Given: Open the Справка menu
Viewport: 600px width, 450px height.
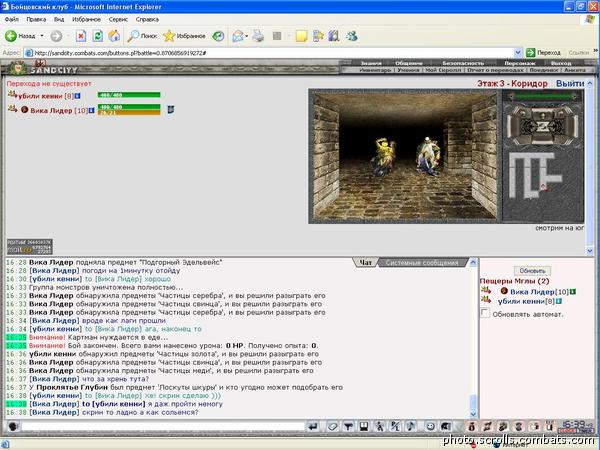Looking at the screenshot, I should (x=147, y=19).
